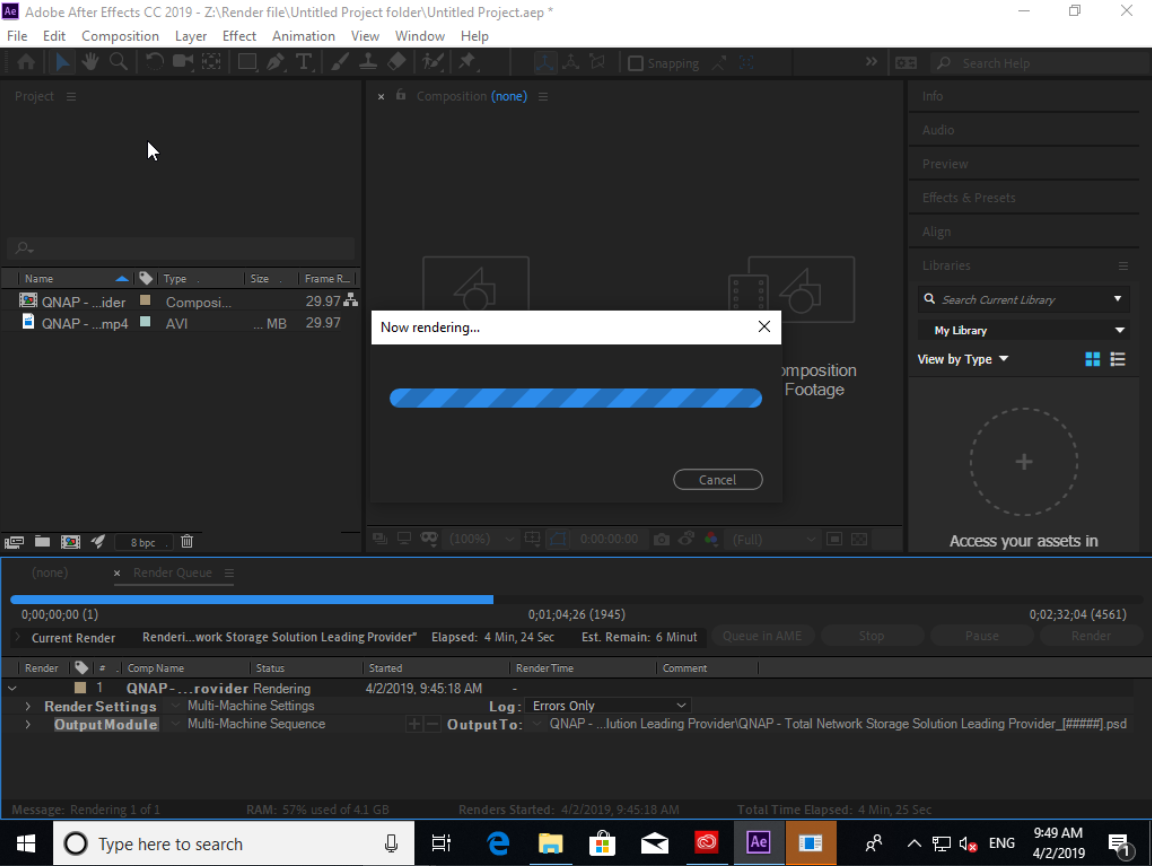The height and width of the screenshot is (866, 1152).
Task: Open the Interpret Footage icon in Project panel
Action: pos(14,542)
